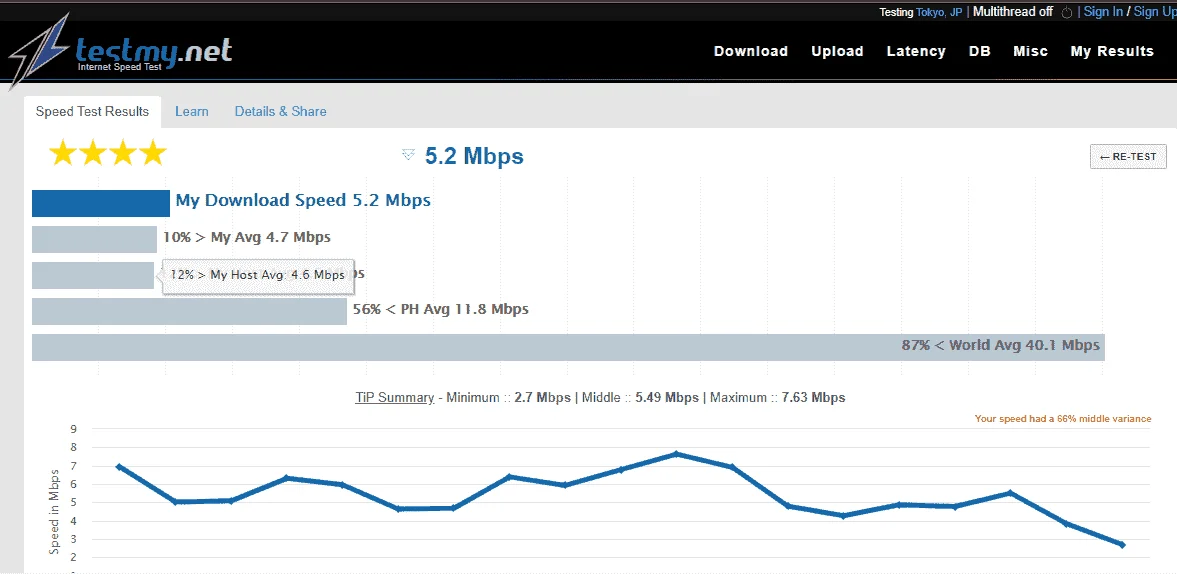Click the My Avg 4.7 Mbps bar
Viewport: 1177px width, 574px height.
coord(94,239)
